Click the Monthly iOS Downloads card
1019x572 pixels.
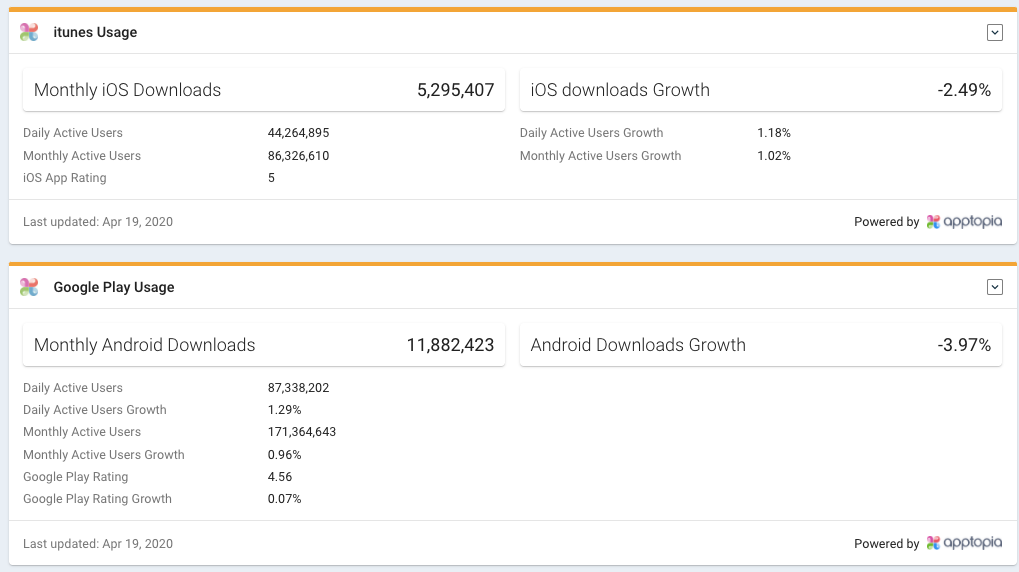[264, 90]
